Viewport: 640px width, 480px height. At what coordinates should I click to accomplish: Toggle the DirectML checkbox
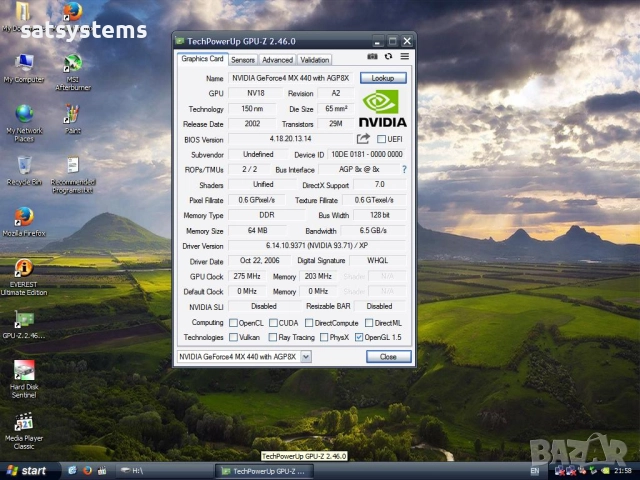coord(369,323)
